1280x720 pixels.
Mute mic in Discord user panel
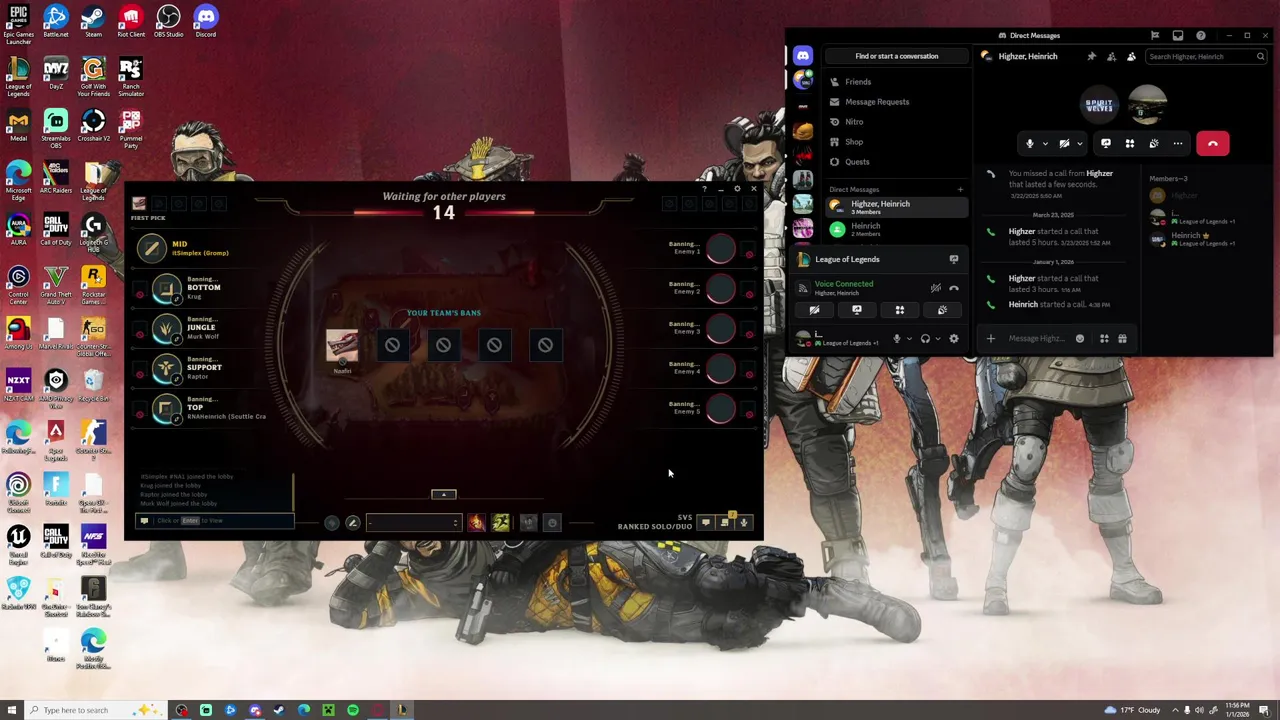point(896,339)
